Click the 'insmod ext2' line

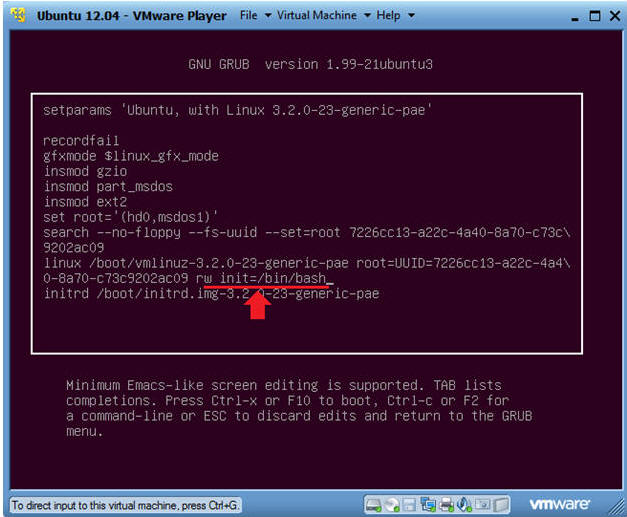[85, 202]
